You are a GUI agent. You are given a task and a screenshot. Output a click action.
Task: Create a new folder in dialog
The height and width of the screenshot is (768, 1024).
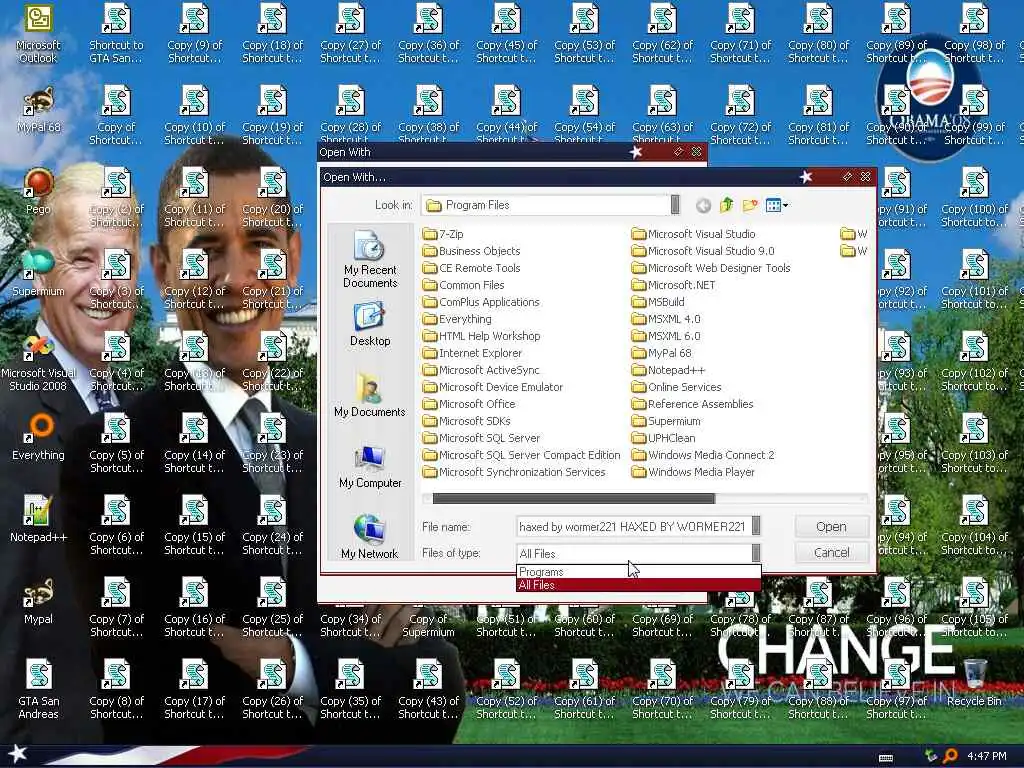(x=750, y=206)
